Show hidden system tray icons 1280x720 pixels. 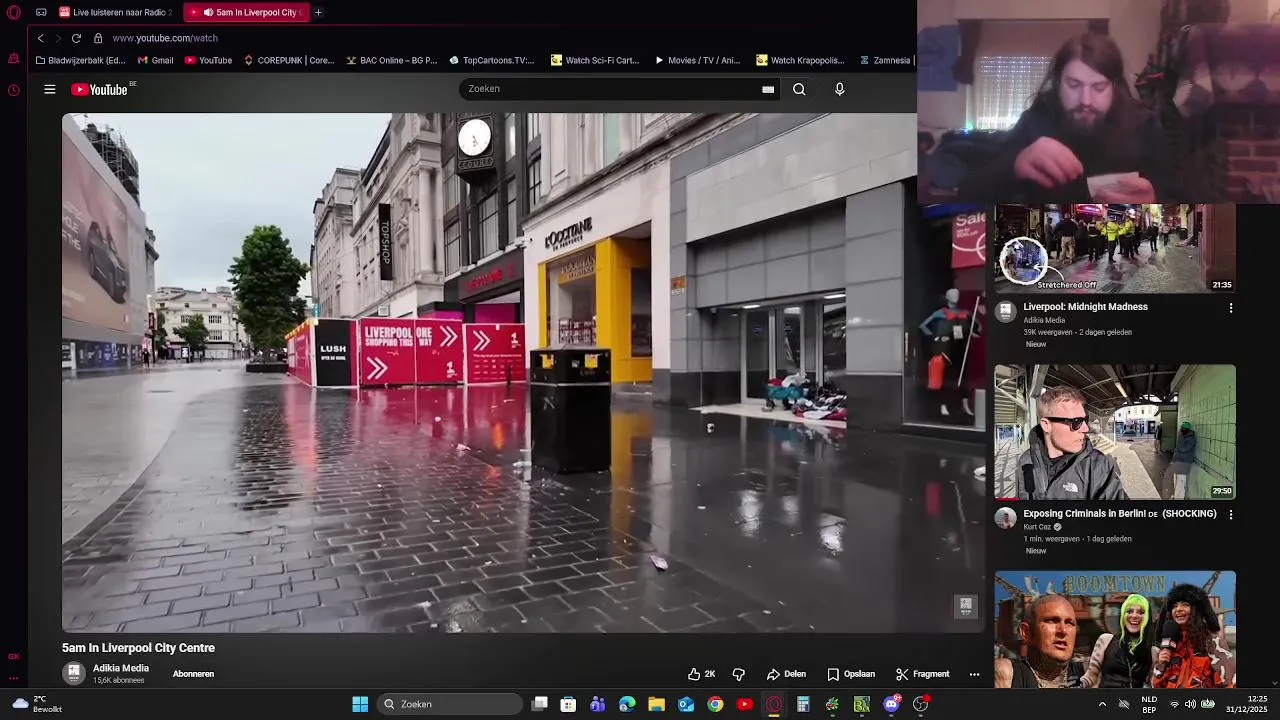click(1102, 704)
